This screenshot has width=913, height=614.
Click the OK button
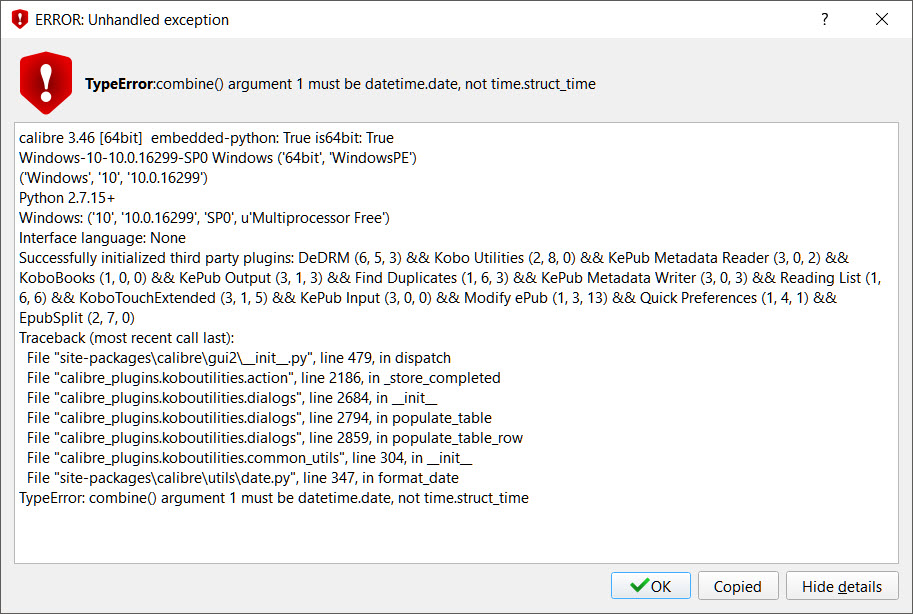coord(650,585)
